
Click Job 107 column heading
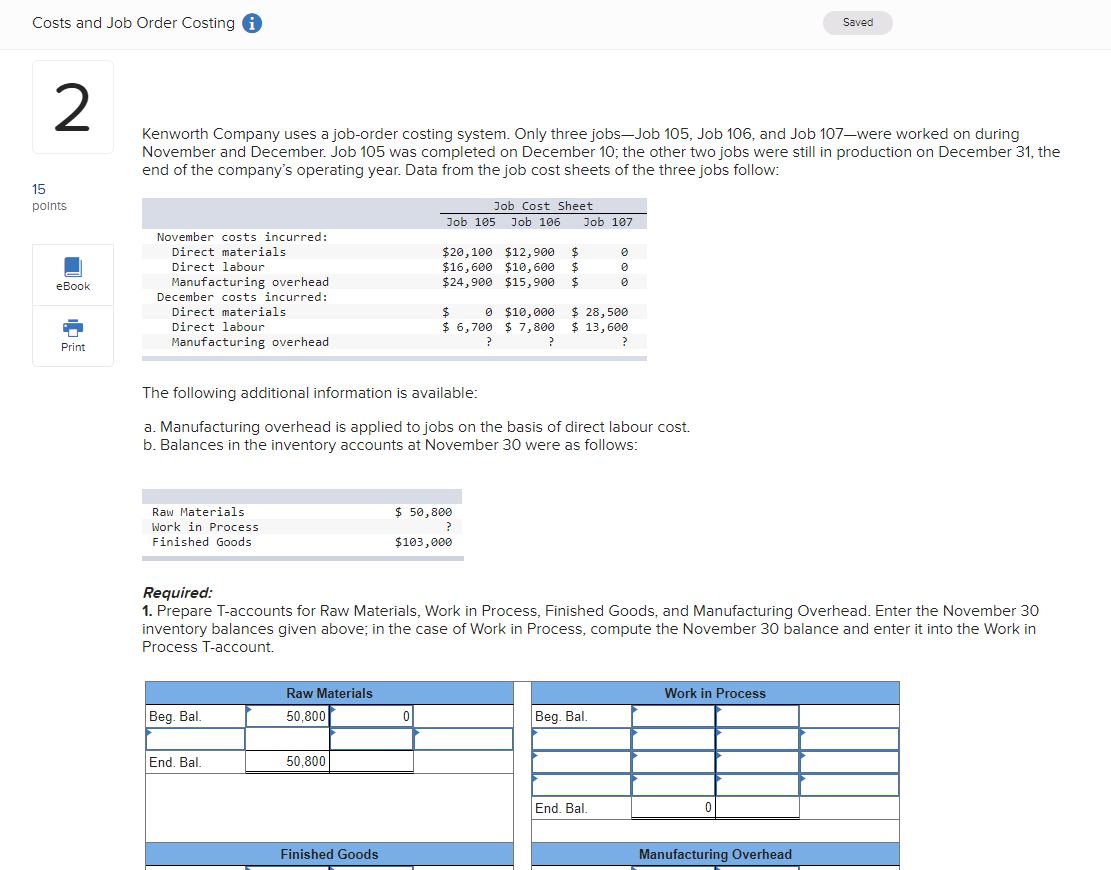pyautogui.click(x=608, y=222)
